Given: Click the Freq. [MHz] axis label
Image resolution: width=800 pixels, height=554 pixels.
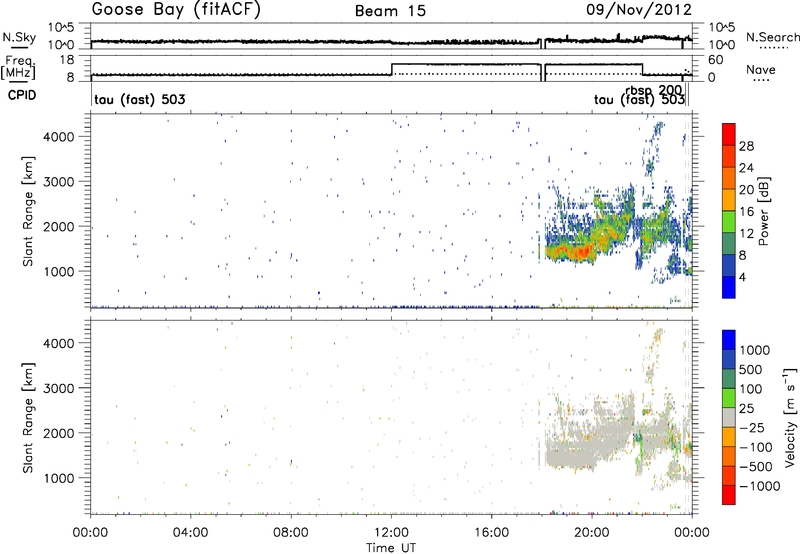Looking at the screenshot, I should tap(19, 67).
